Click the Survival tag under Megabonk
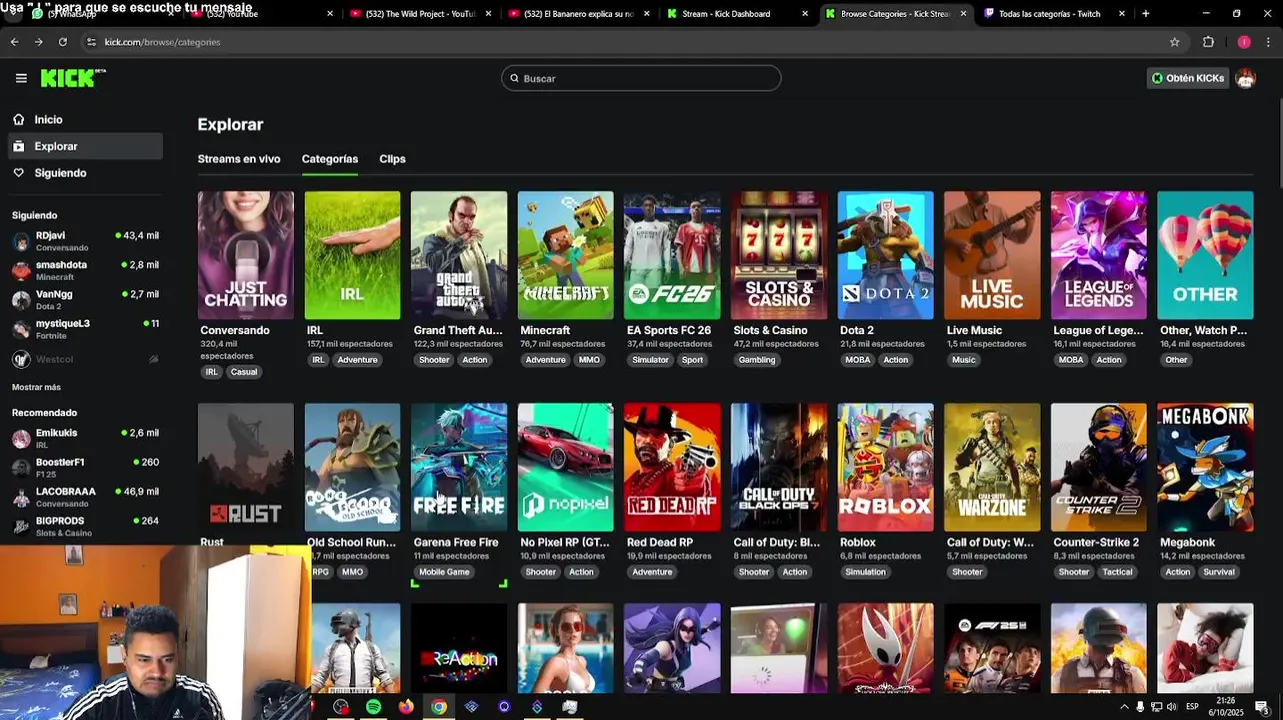Image resolution: width=1283 pixels, height=720 pixels. pyautogui.click(x=1219, y=572)
